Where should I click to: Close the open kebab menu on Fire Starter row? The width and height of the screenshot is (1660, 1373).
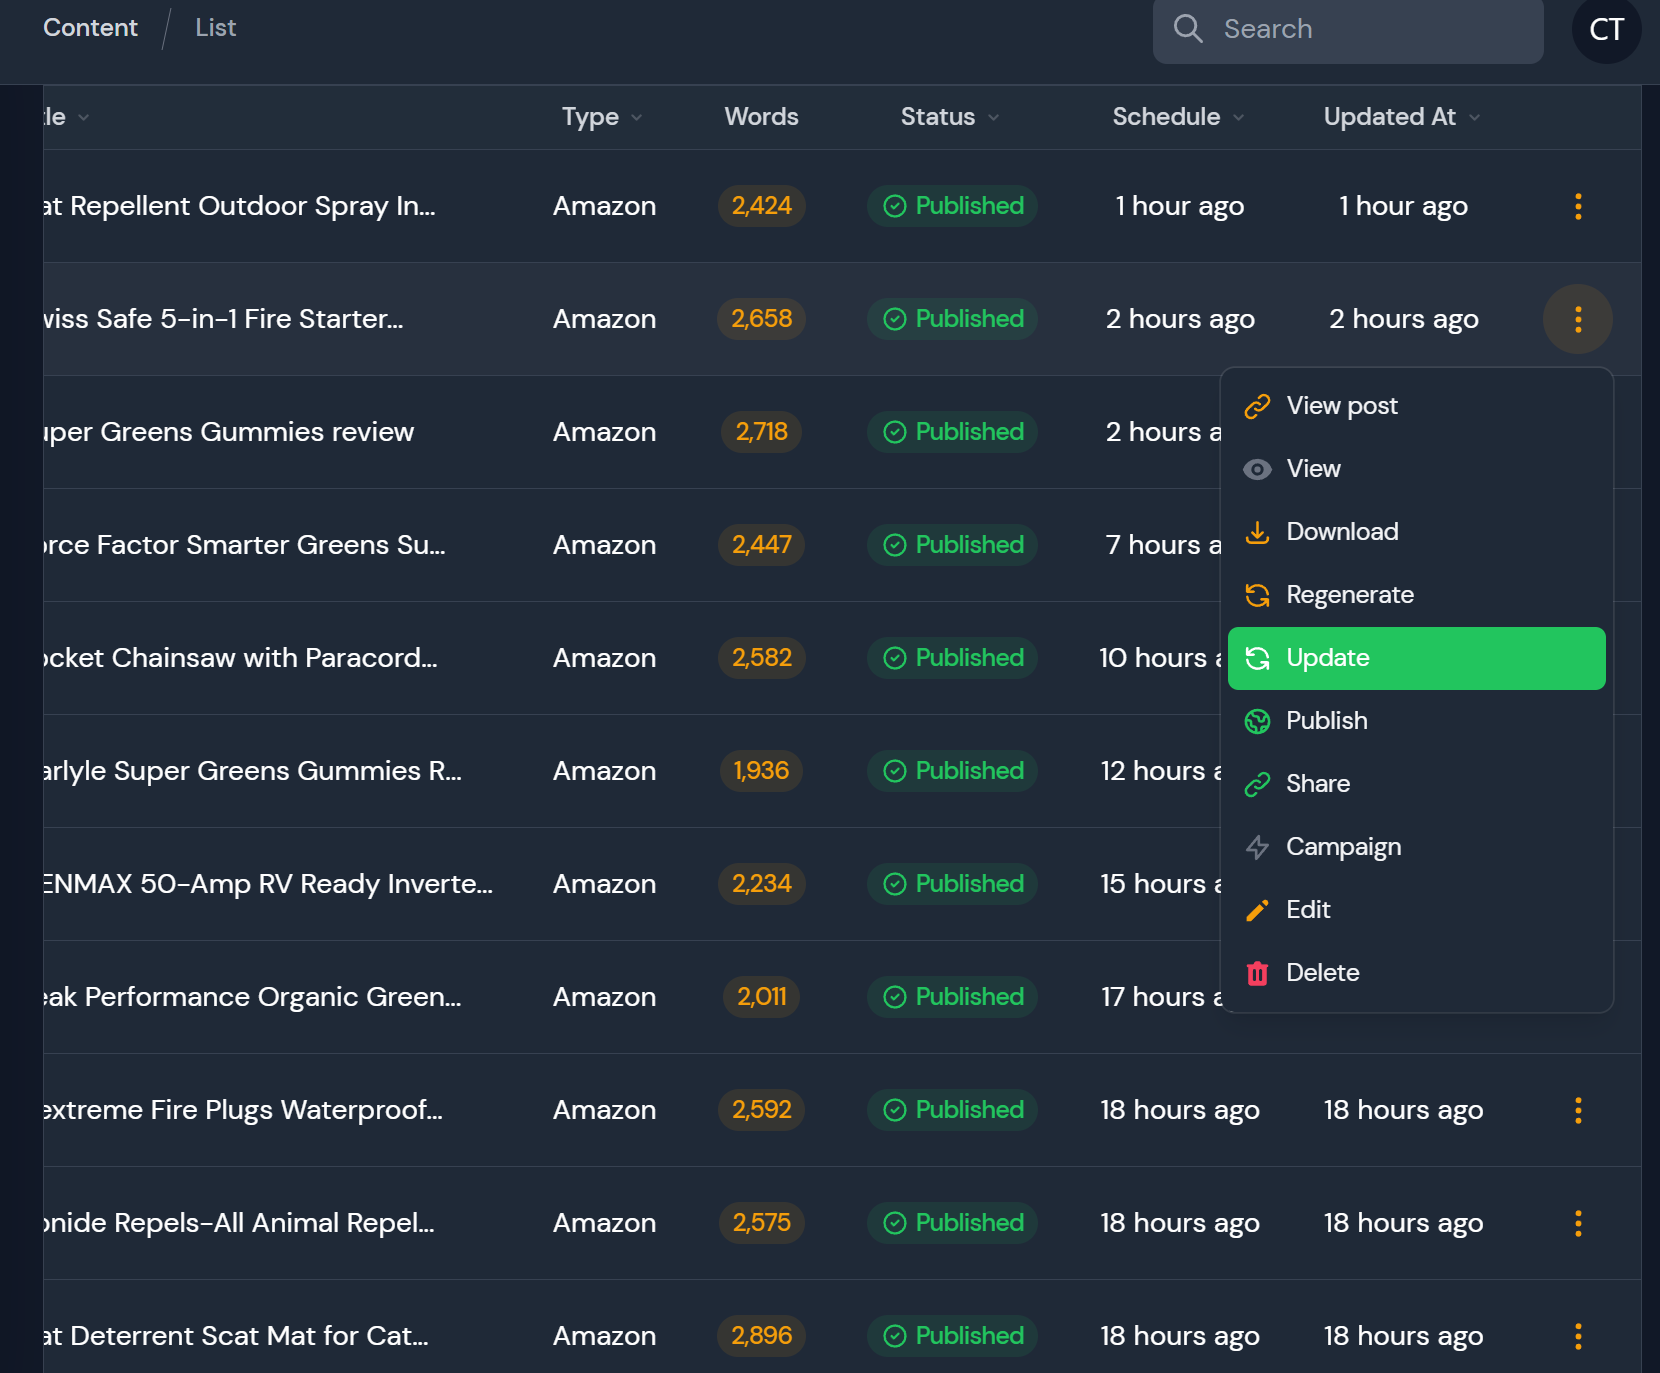tap(1578, 319)
